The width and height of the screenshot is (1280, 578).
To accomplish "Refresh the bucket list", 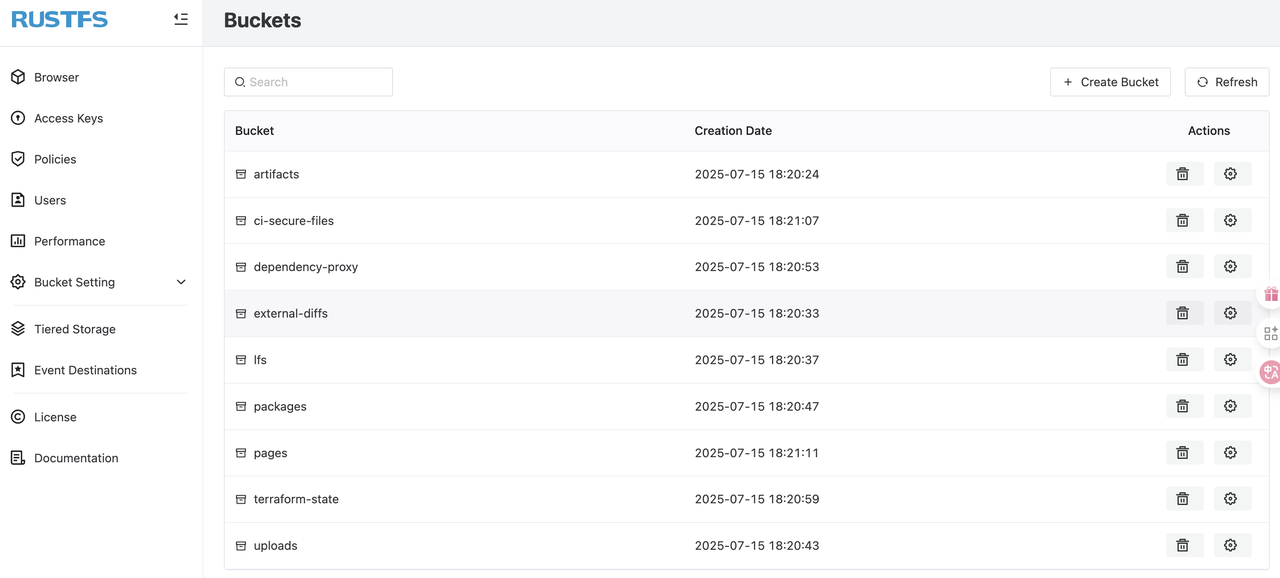I will 1227,82.
